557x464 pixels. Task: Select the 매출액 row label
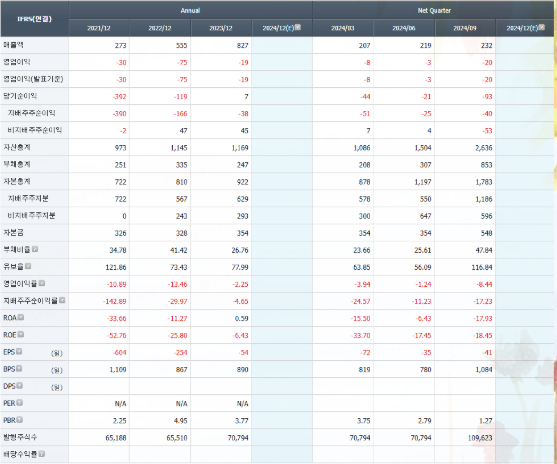click(13, 45)
